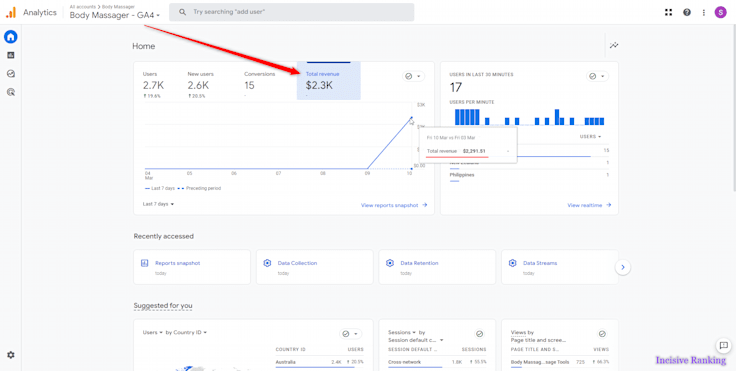Open Users metric dropdown in country card
Screen dimensions: 736x371
pos(153,332)
